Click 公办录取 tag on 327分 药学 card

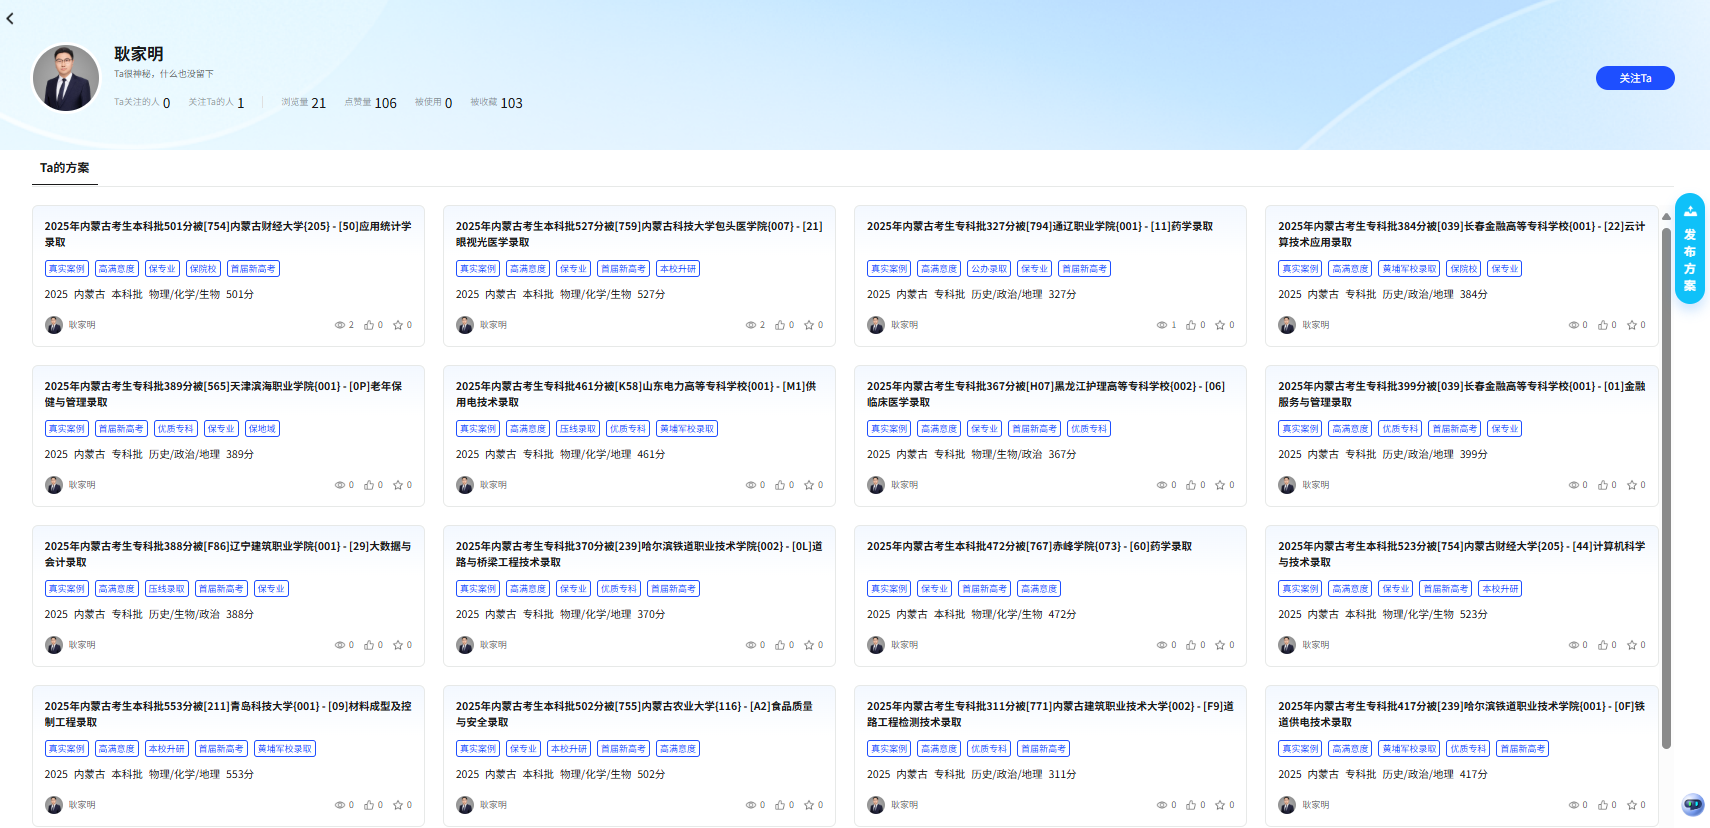[x=989, y=269]
